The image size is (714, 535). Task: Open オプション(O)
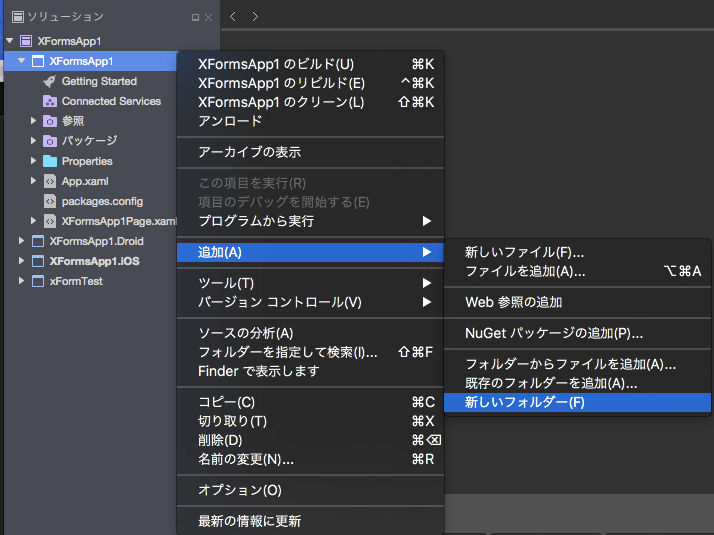310,490
